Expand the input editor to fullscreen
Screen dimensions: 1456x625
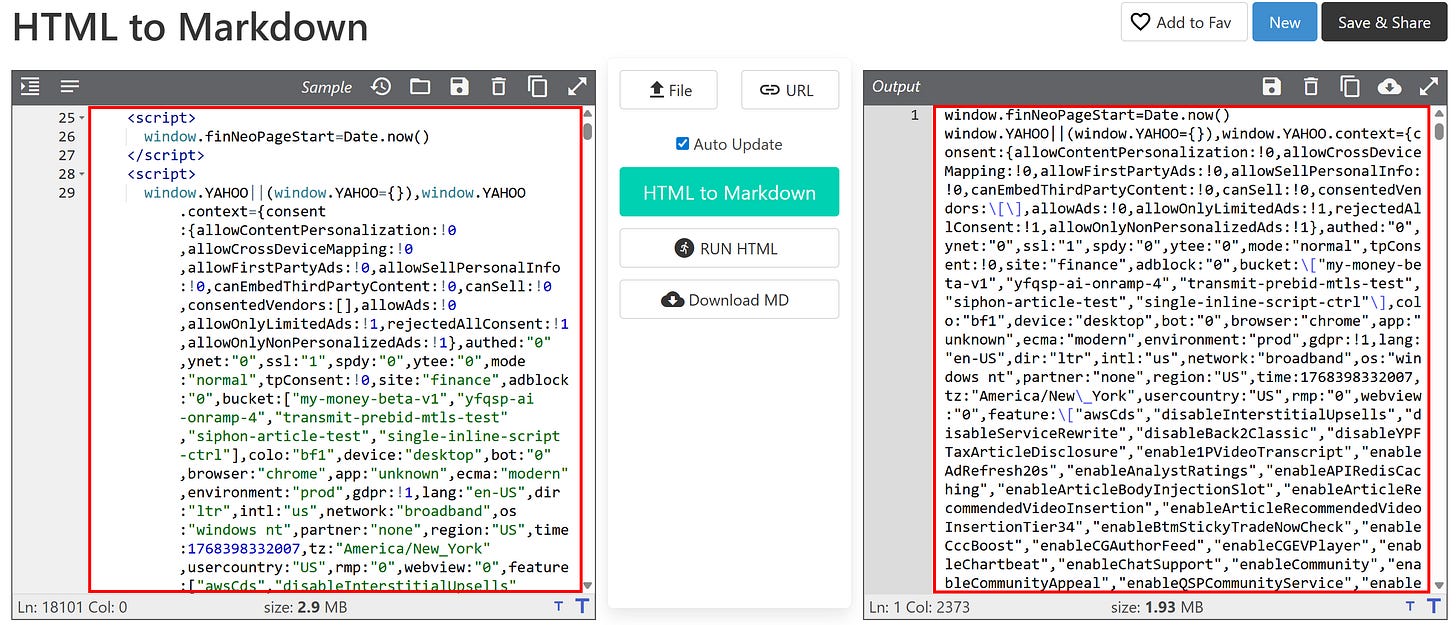[x=577, y=87]
